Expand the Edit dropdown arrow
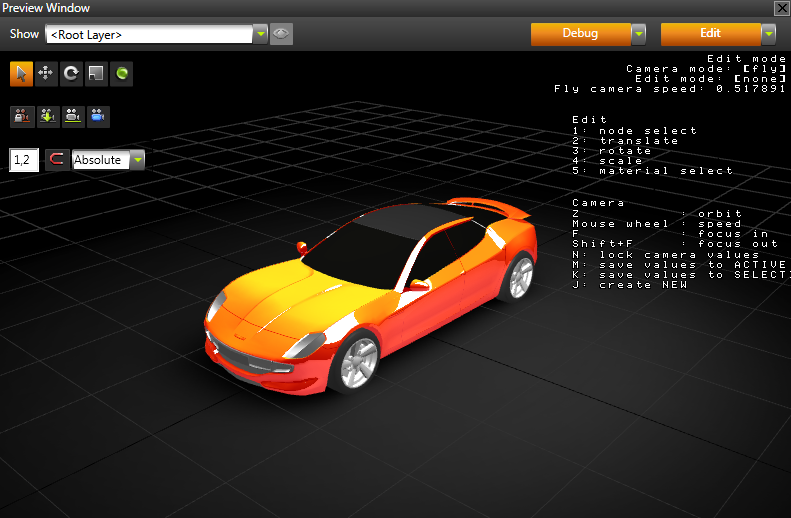Screen dimensions: 791x518 [x=768, y=34]
